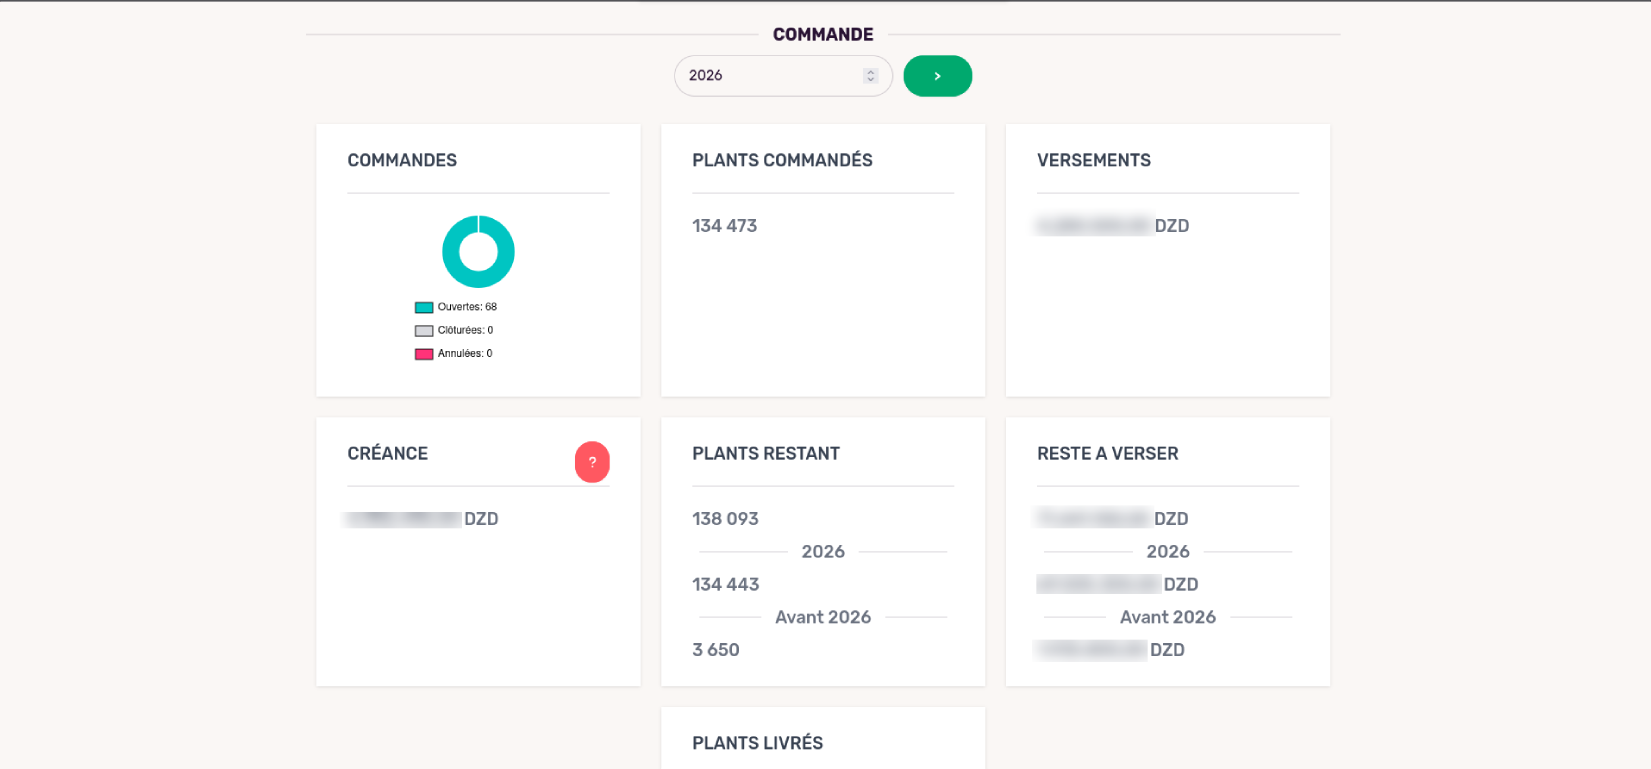The width and height of the screenshot is (1651, 769).
Task: Click the COMMANDES card title
Action: [x=402, y=160]
